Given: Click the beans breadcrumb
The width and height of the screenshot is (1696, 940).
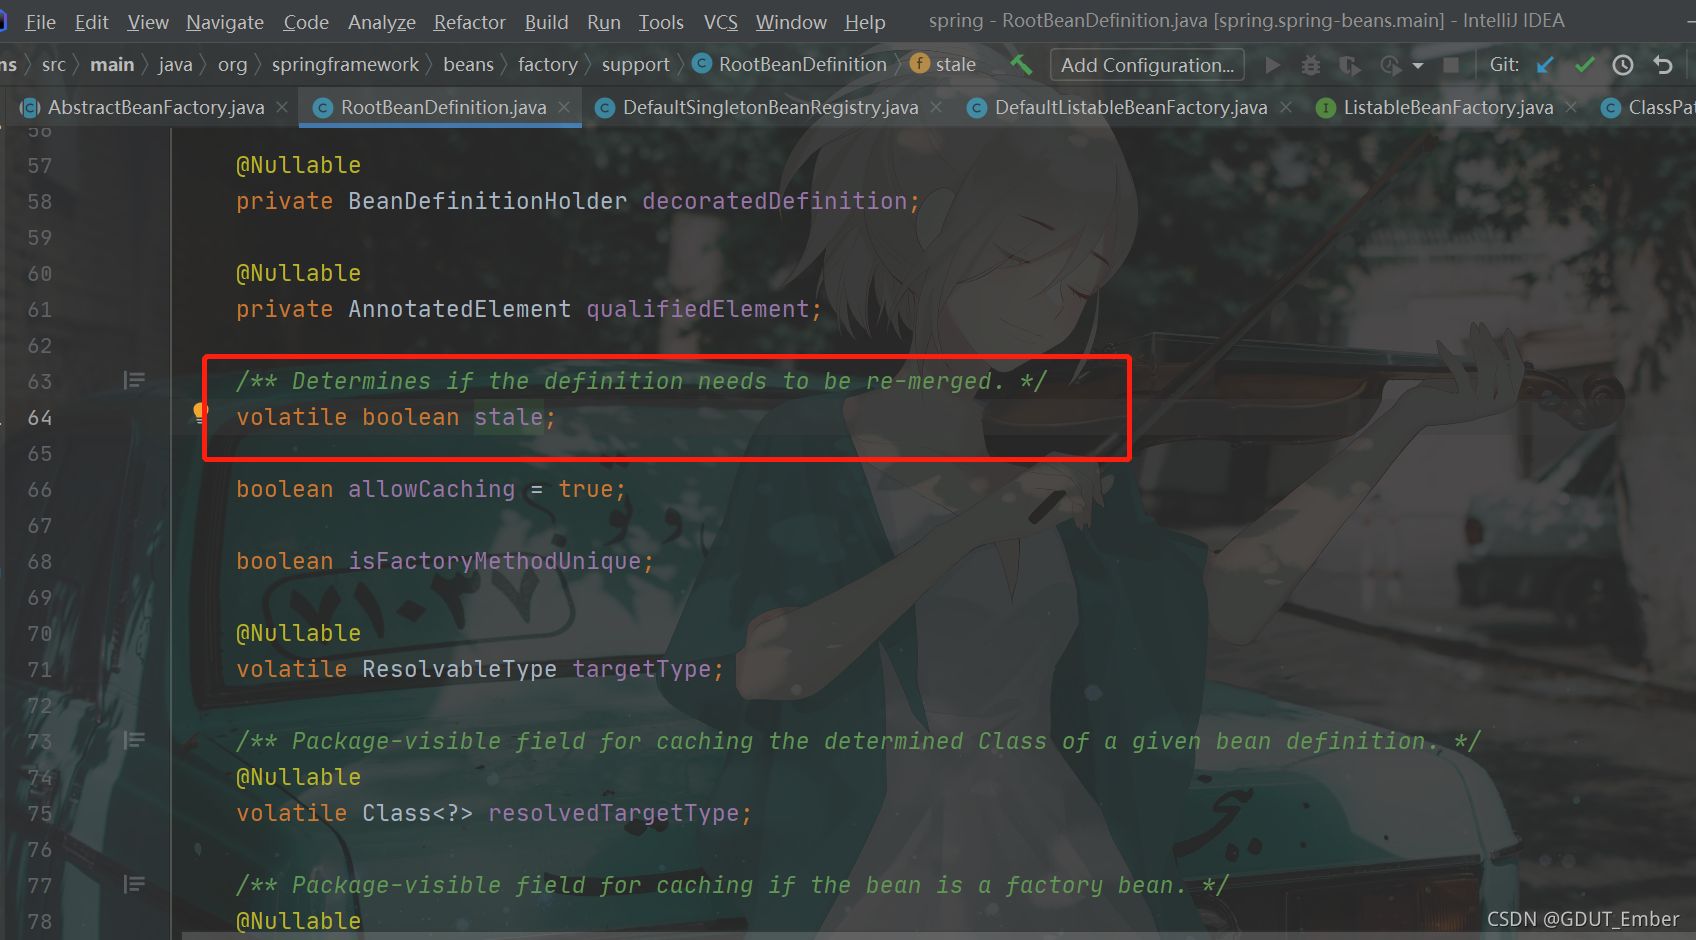Looking at the screenshot, I should click(469, 65).
